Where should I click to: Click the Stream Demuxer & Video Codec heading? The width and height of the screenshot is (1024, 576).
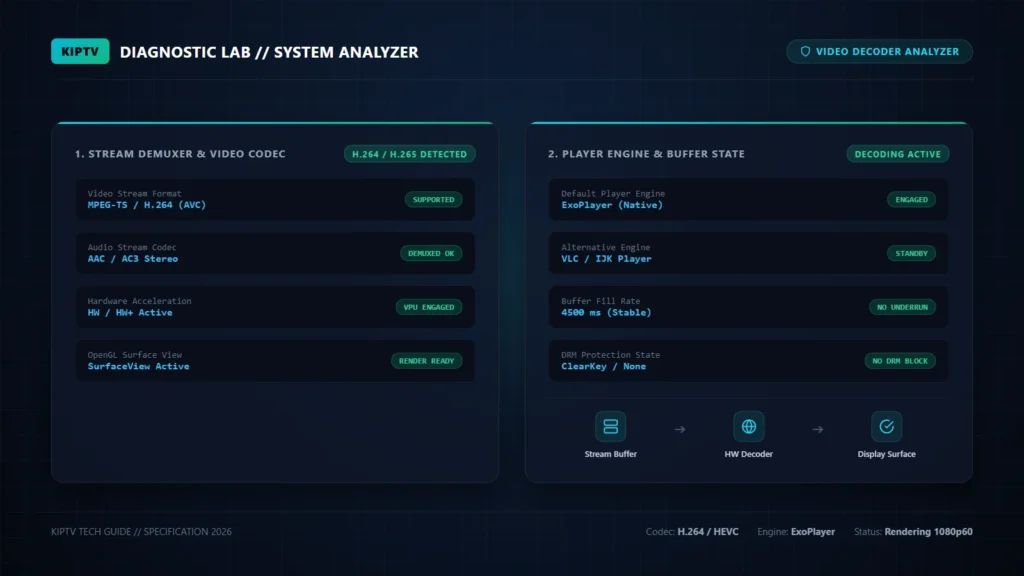tap(180, 154)
